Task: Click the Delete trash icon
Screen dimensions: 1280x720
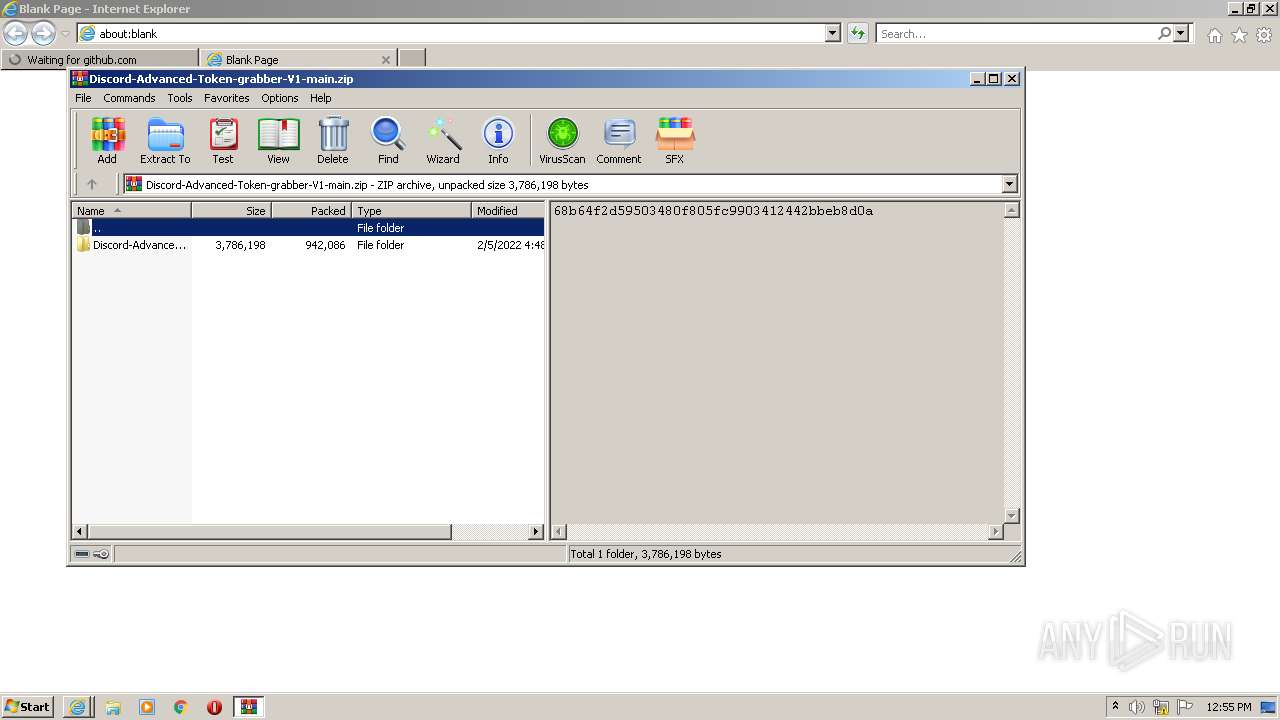Action: point(333,140)
